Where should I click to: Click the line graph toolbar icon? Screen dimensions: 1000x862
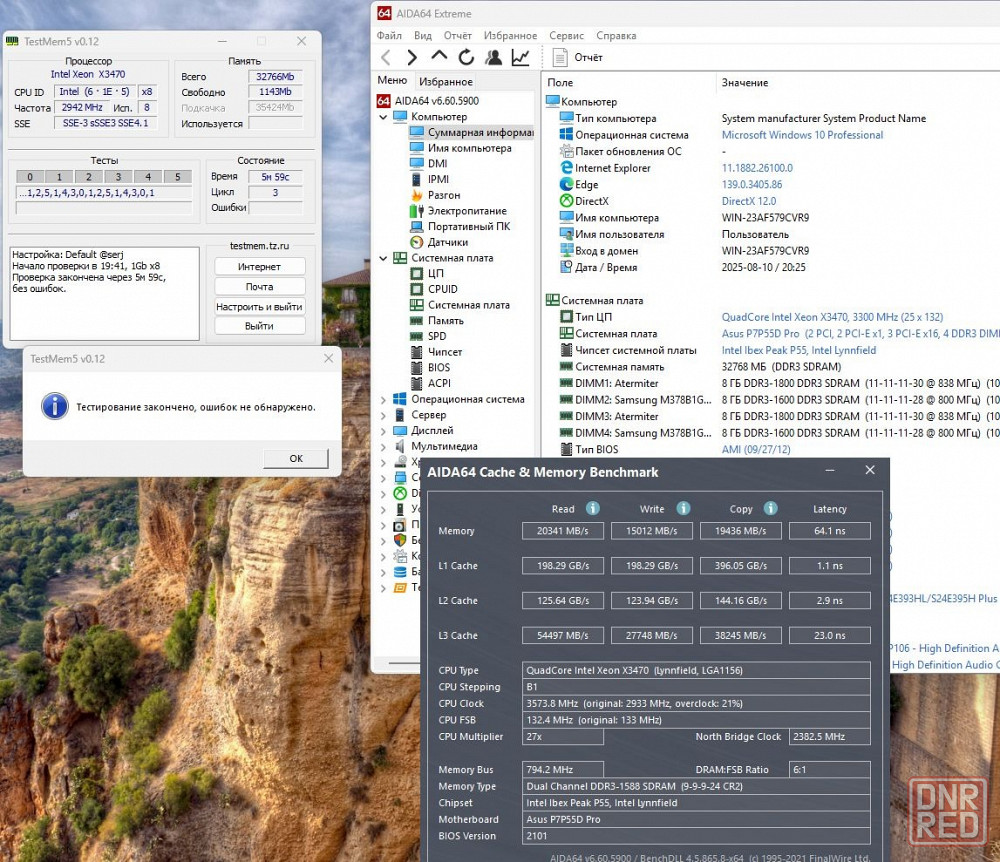520,58
